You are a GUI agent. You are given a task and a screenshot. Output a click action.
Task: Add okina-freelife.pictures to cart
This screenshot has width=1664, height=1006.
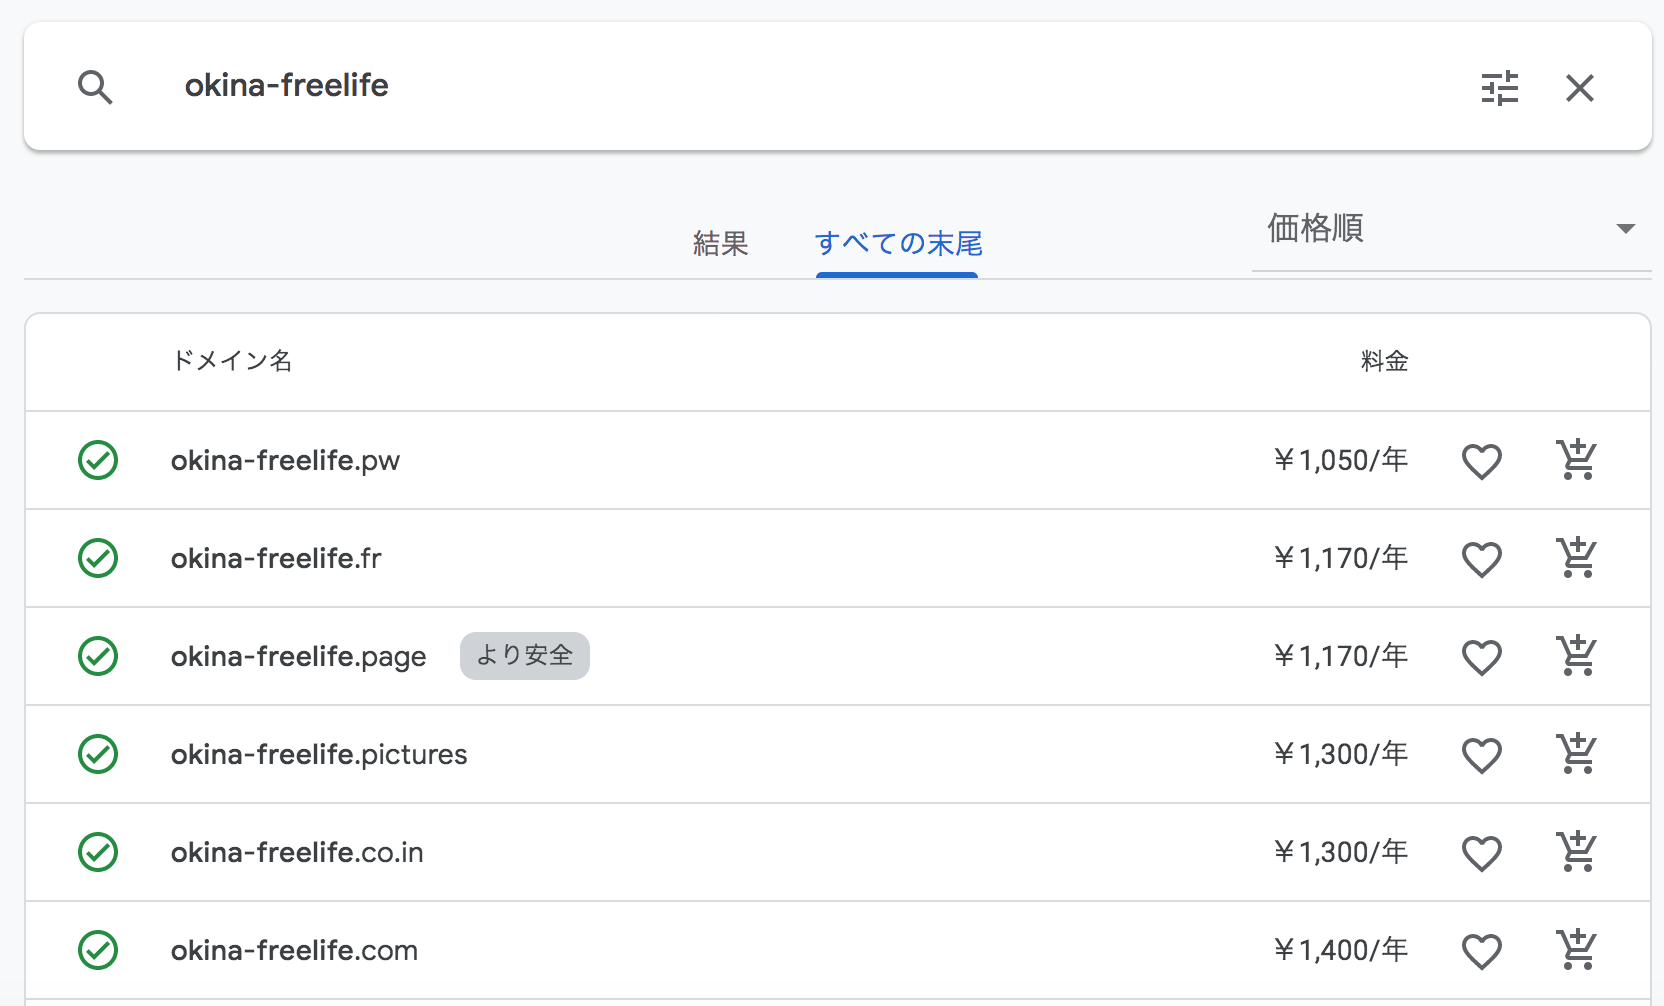coord(1577,754)
